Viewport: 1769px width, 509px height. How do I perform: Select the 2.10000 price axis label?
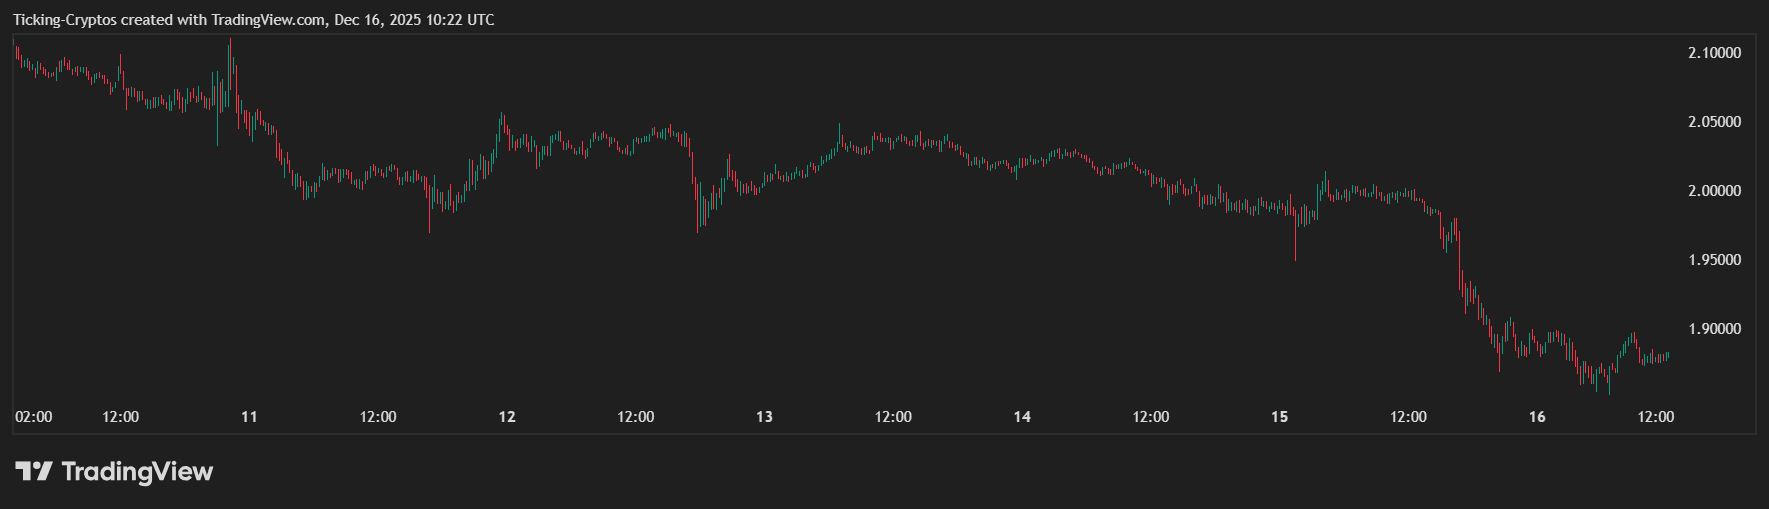pos(1714,53)
